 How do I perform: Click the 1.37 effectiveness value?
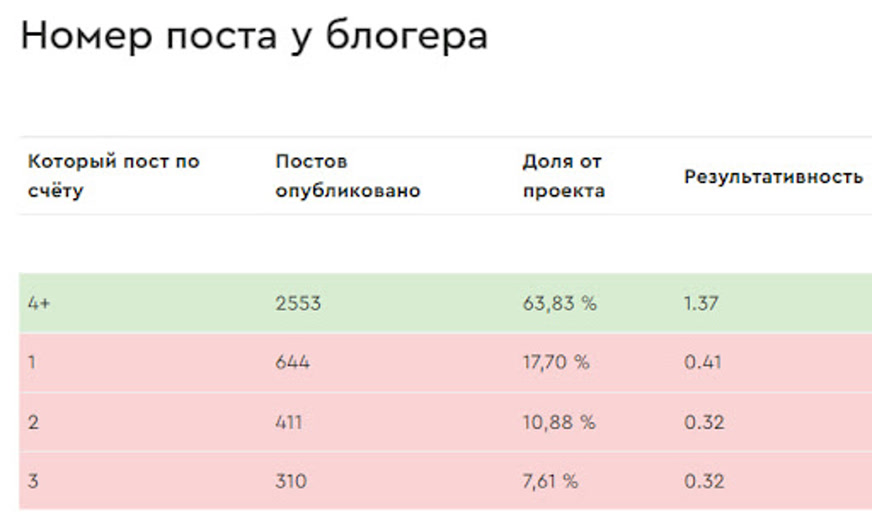(701, 304)
